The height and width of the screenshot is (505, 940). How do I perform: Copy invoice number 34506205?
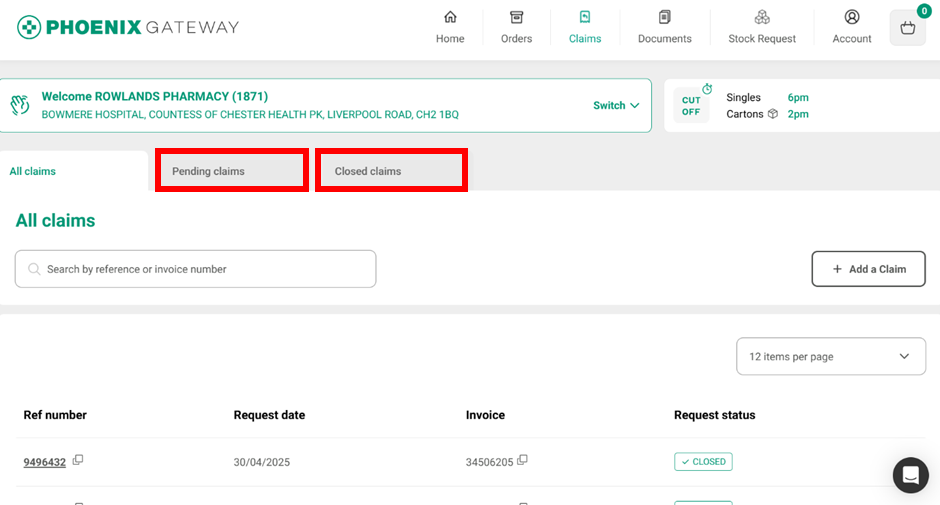pos(522,461)
